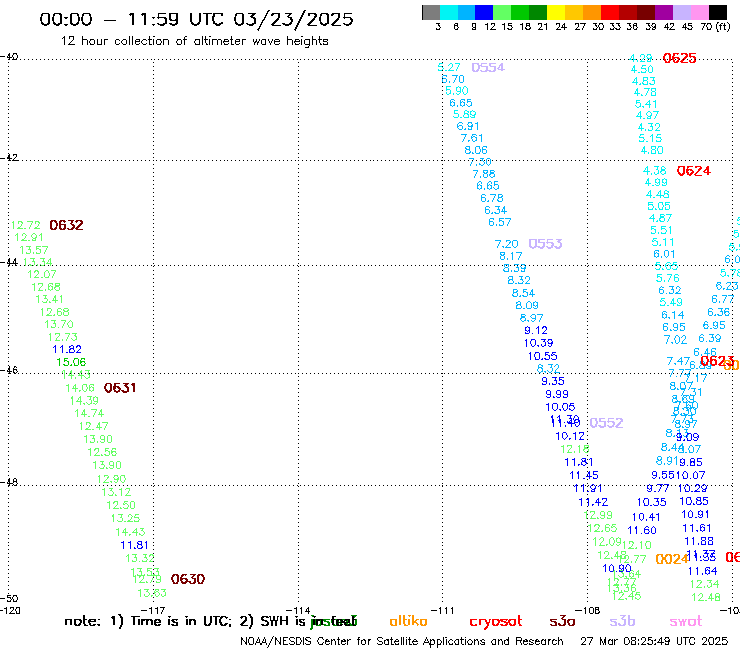Click the 4.50 wave height value

point(642,69)
